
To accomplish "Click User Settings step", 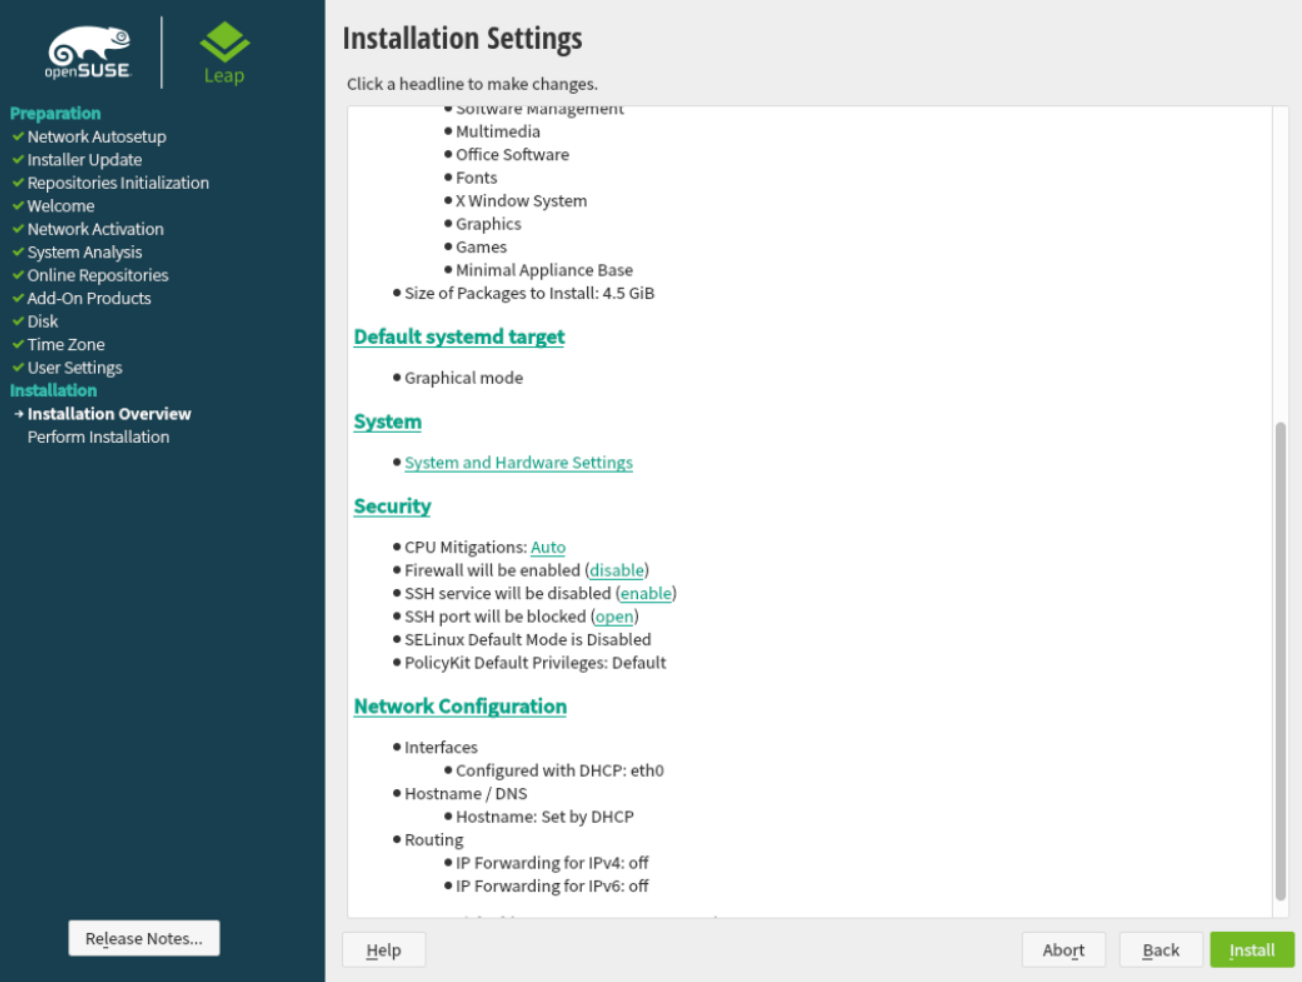I will [x=74, y=367].
